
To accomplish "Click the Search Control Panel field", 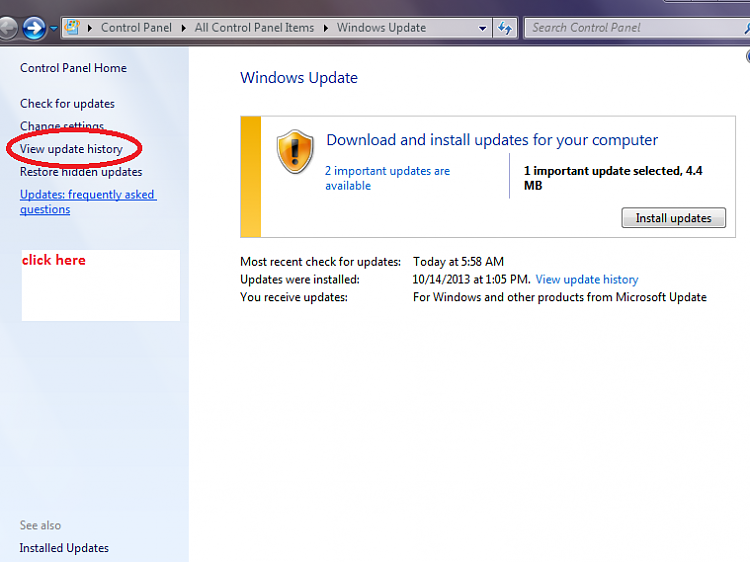I will [636, 28].
